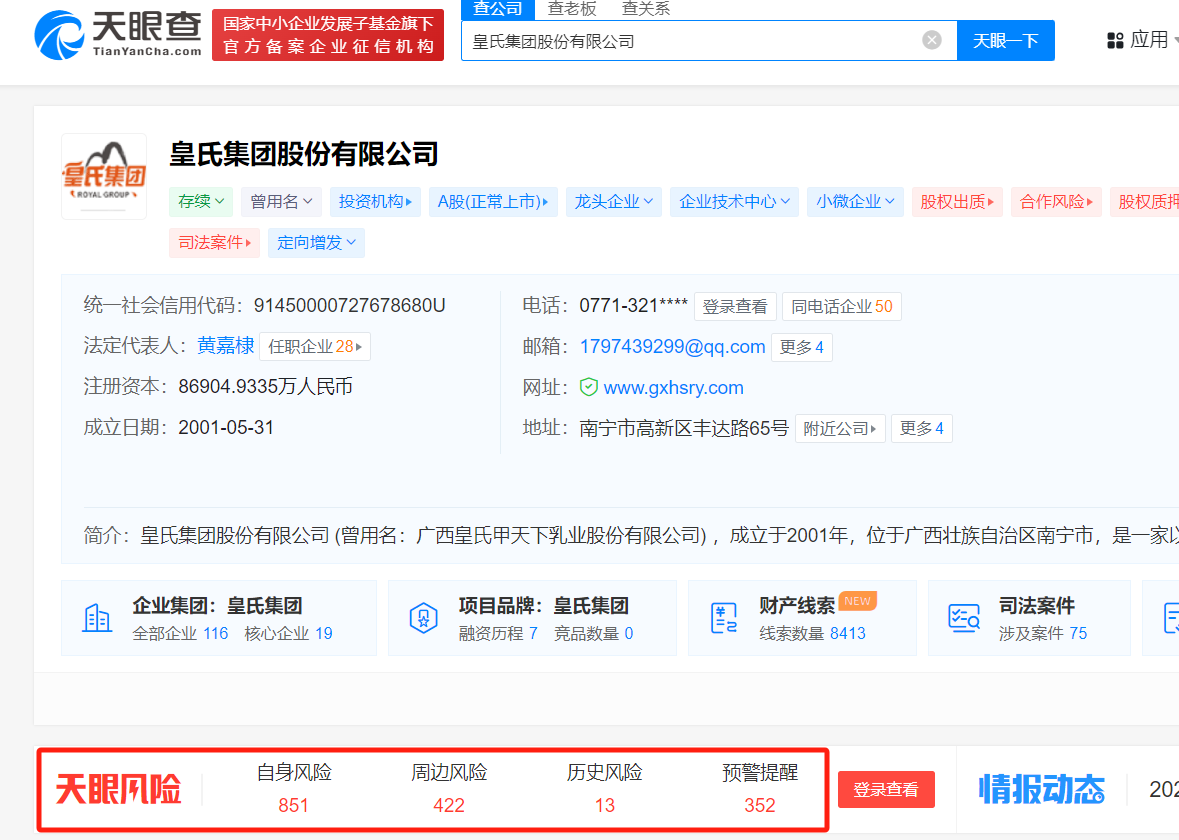
Task: Click into the company search input field
Action: coord(690,41)
